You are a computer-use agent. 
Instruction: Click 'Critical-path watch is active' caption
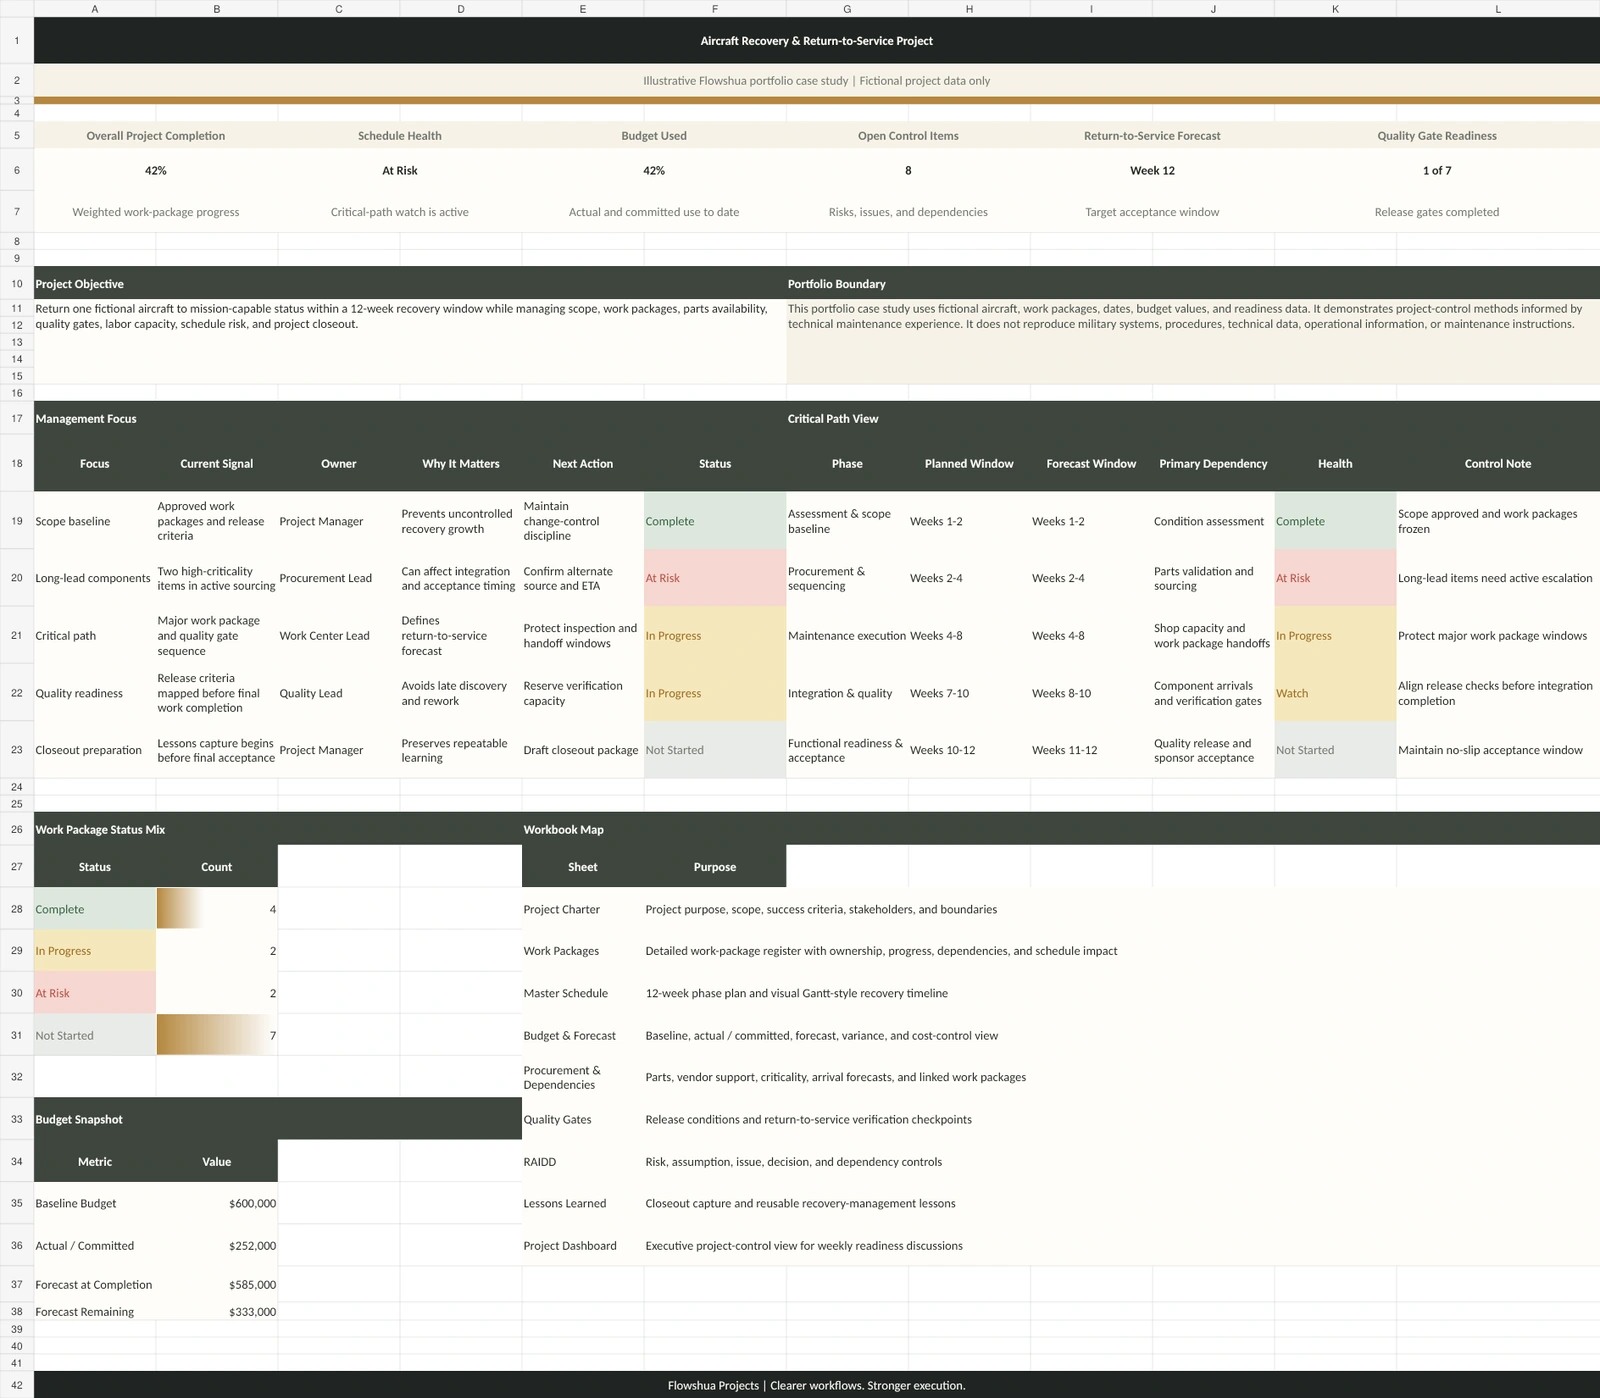400,212
